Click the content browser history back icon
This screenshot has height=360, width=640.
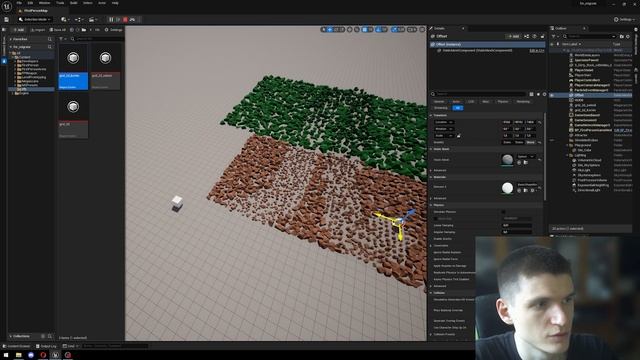[72, 30]
